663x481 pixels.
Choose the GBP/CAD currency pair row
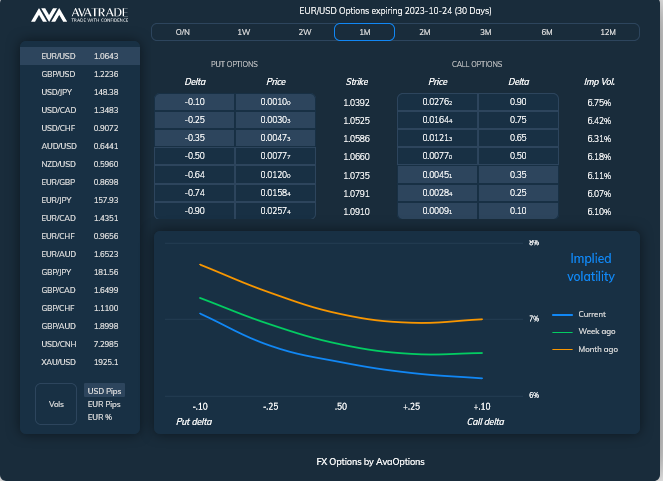tap(80, 290)
